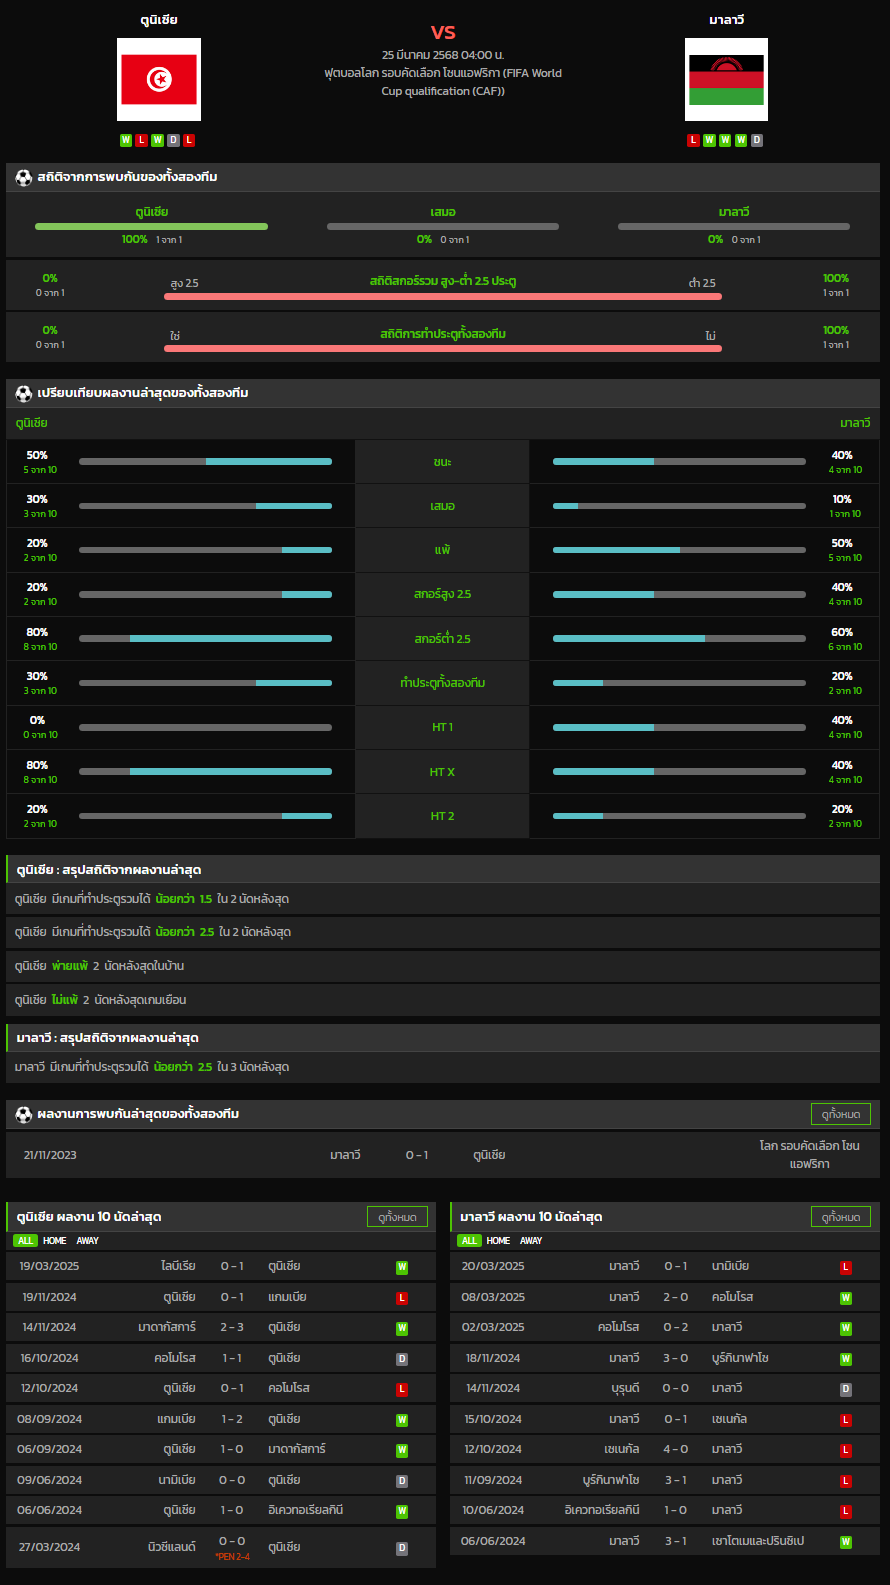Click the W badge for the 14/11/2024 Tunisia match
The width and height of the screenshot is (890, 1585).
402,1328
